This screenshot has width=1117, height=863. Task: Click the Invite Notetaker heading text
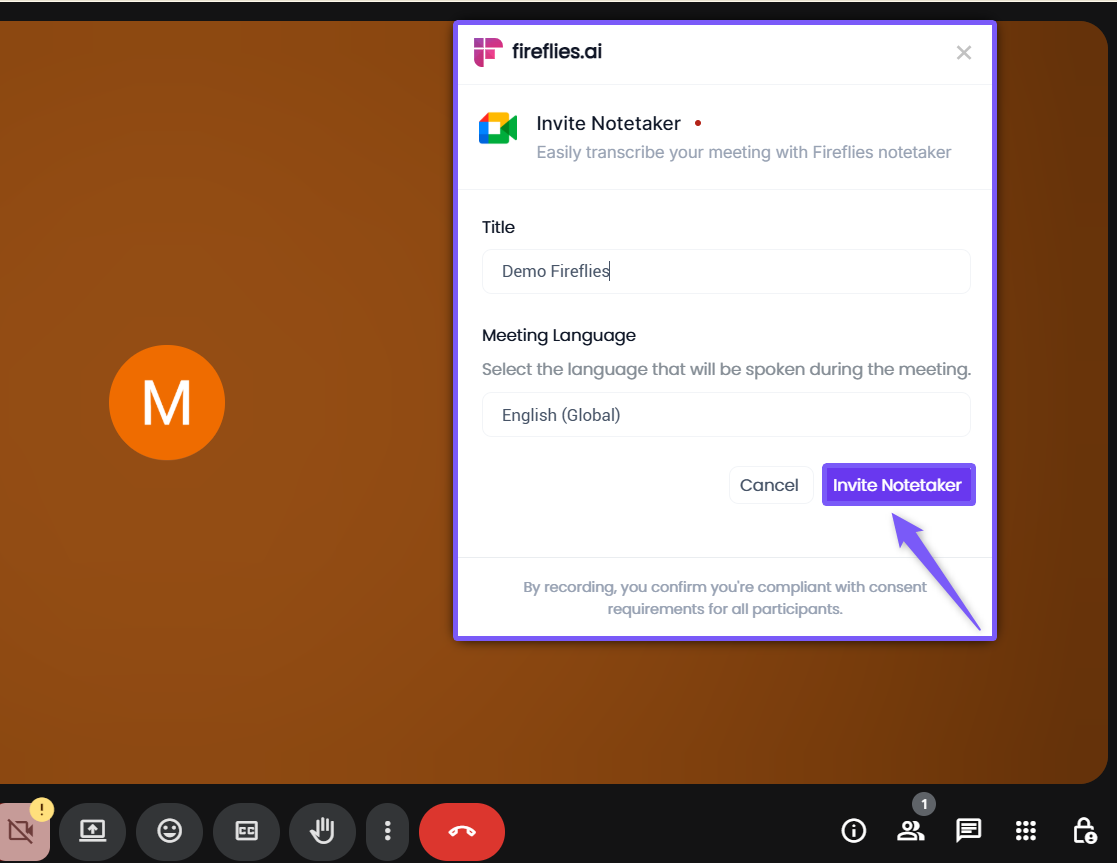coord(608,123)
